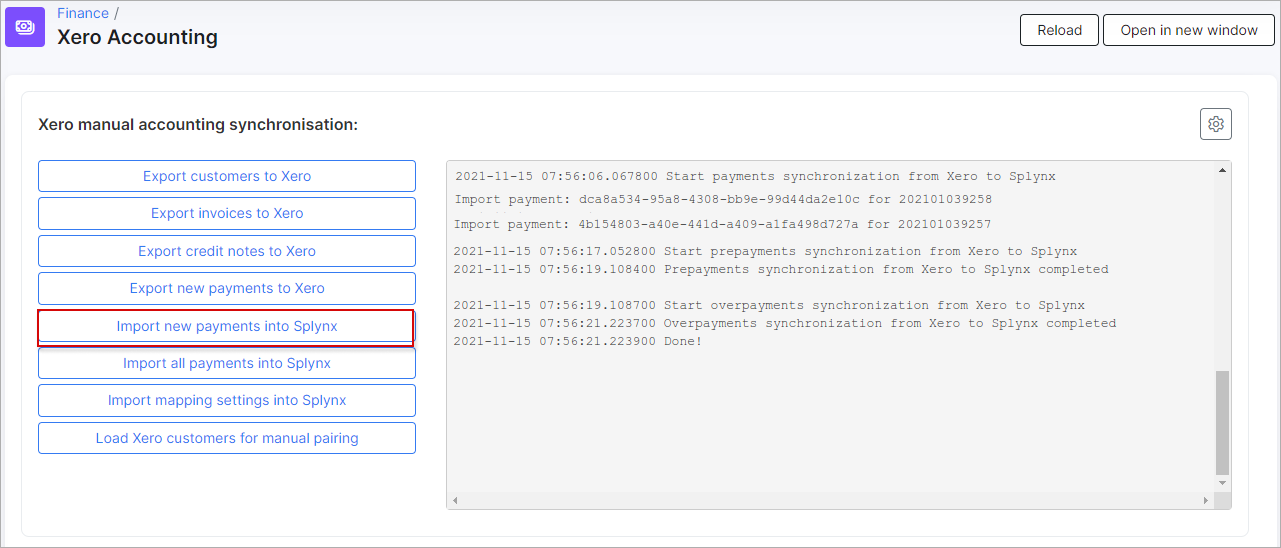The height and width of the screenshot is (548, 1281).
Task: Export invoices to Xero
Action: point(227,213)
